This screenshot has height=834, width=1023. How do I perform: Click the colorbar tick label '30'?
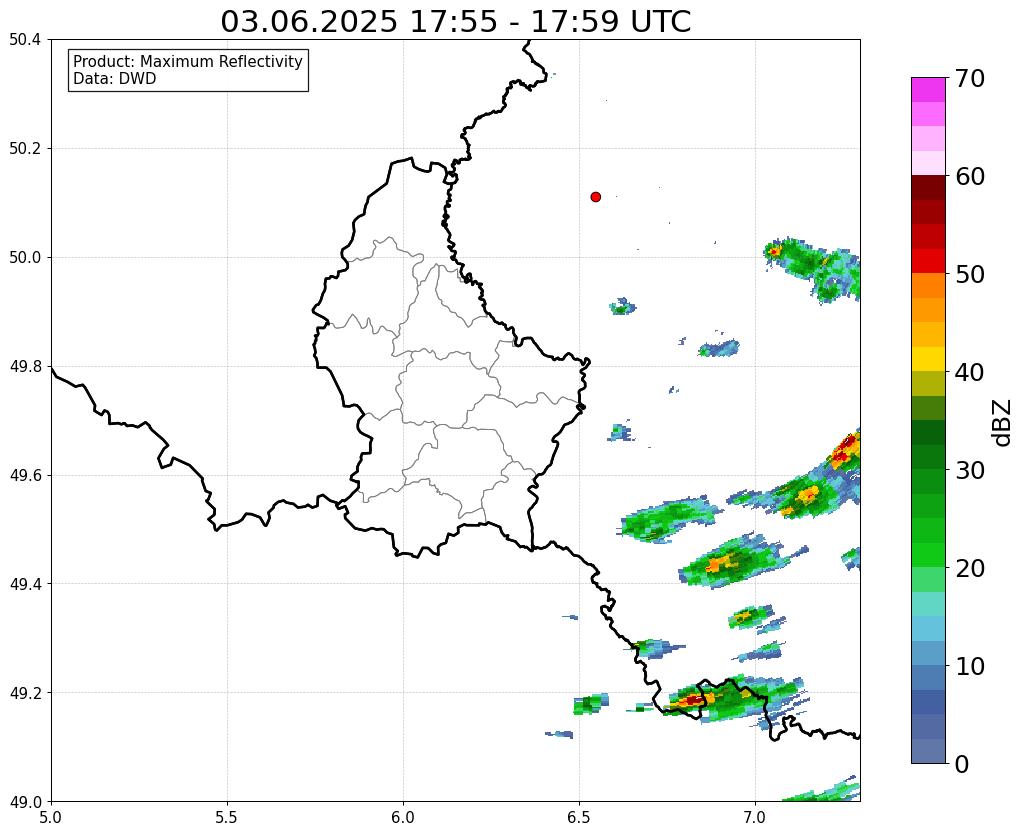click(x=969, y=470)
